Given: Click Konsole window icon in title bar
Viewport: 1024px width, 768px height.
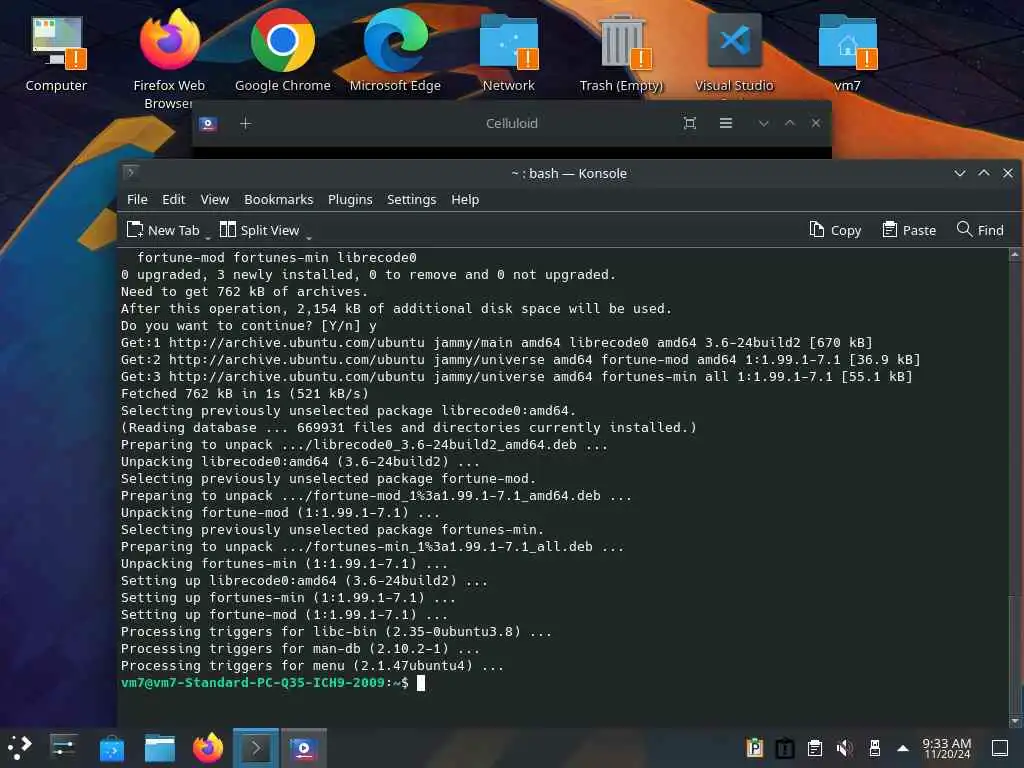Looking at the screenshot, I should [131, 172].
